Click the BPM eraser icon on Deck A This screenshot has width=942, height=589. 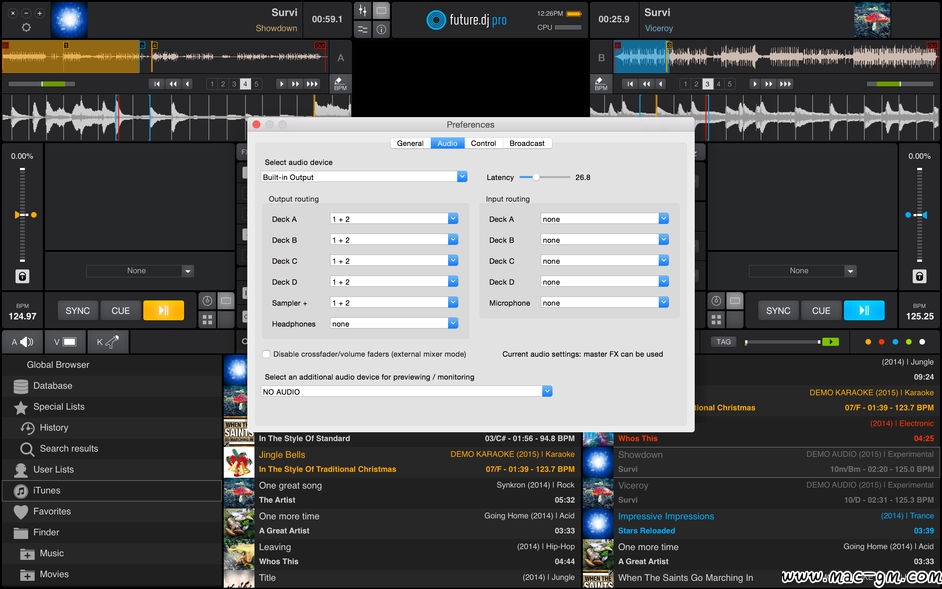tap(341, 84)
